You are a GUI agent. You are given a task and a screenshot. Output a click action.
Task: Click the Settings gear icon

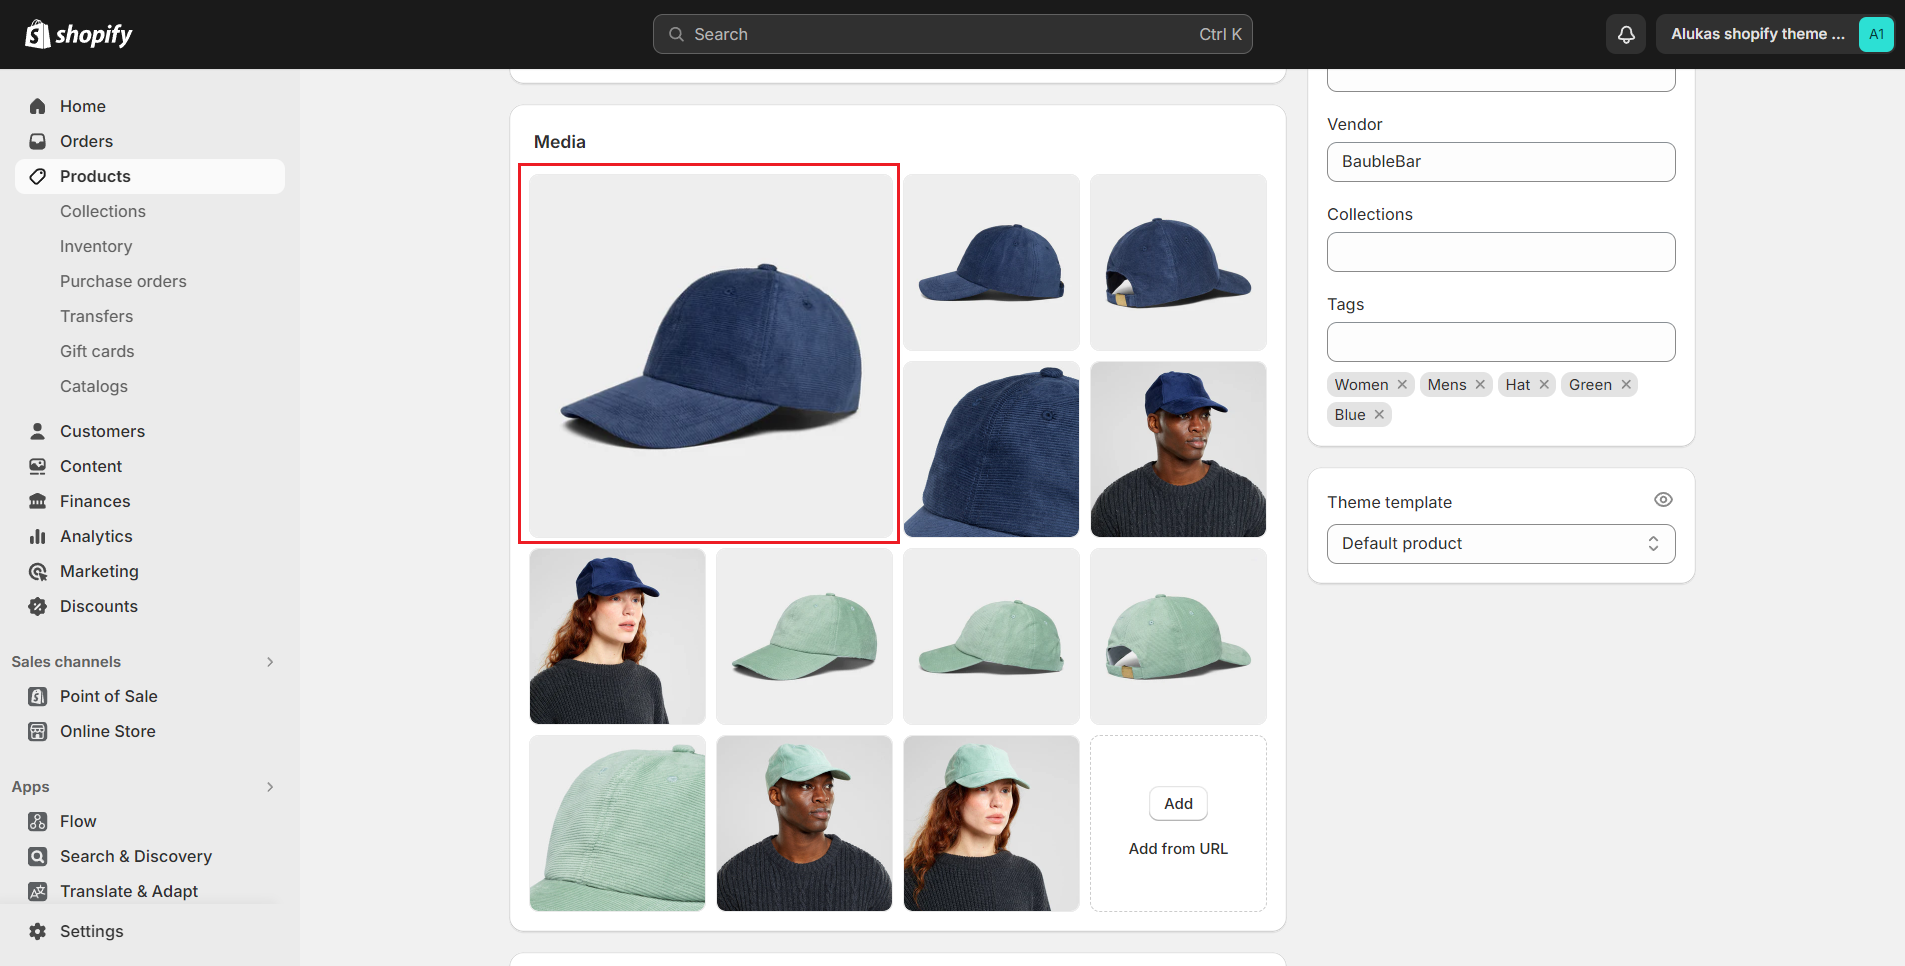[38, 931]
